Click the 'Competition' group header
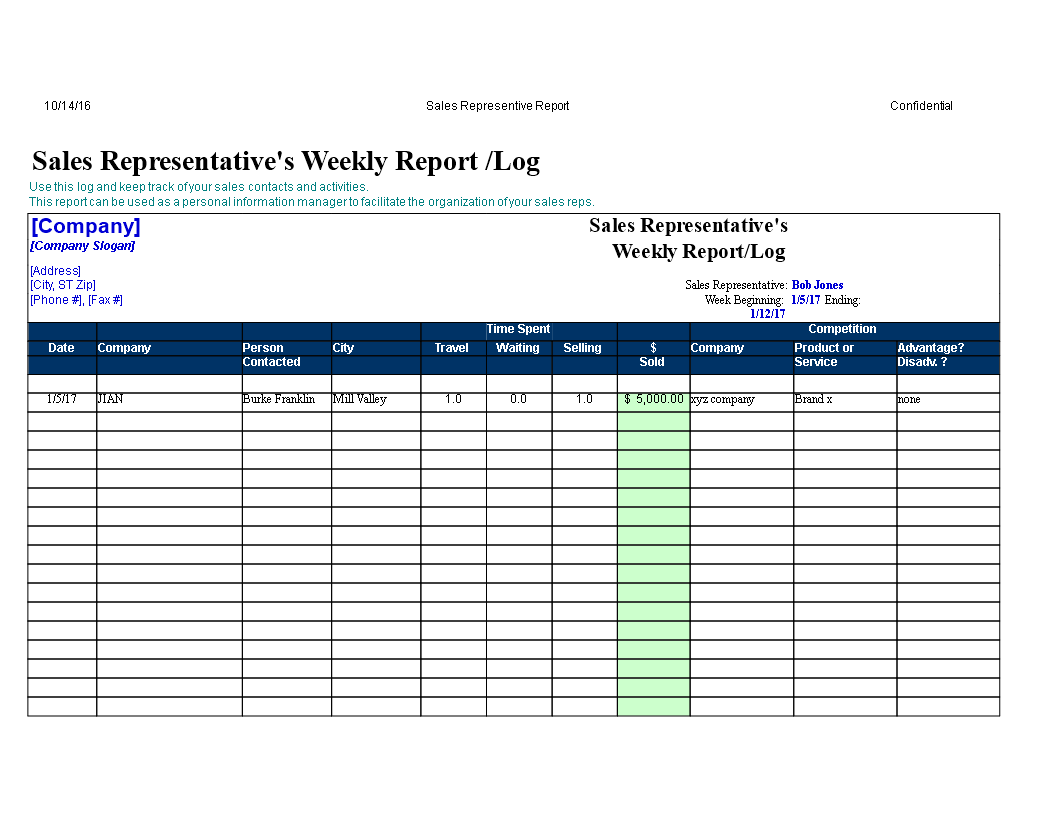This screenshot has width=1056, height=816. (843, 329)
